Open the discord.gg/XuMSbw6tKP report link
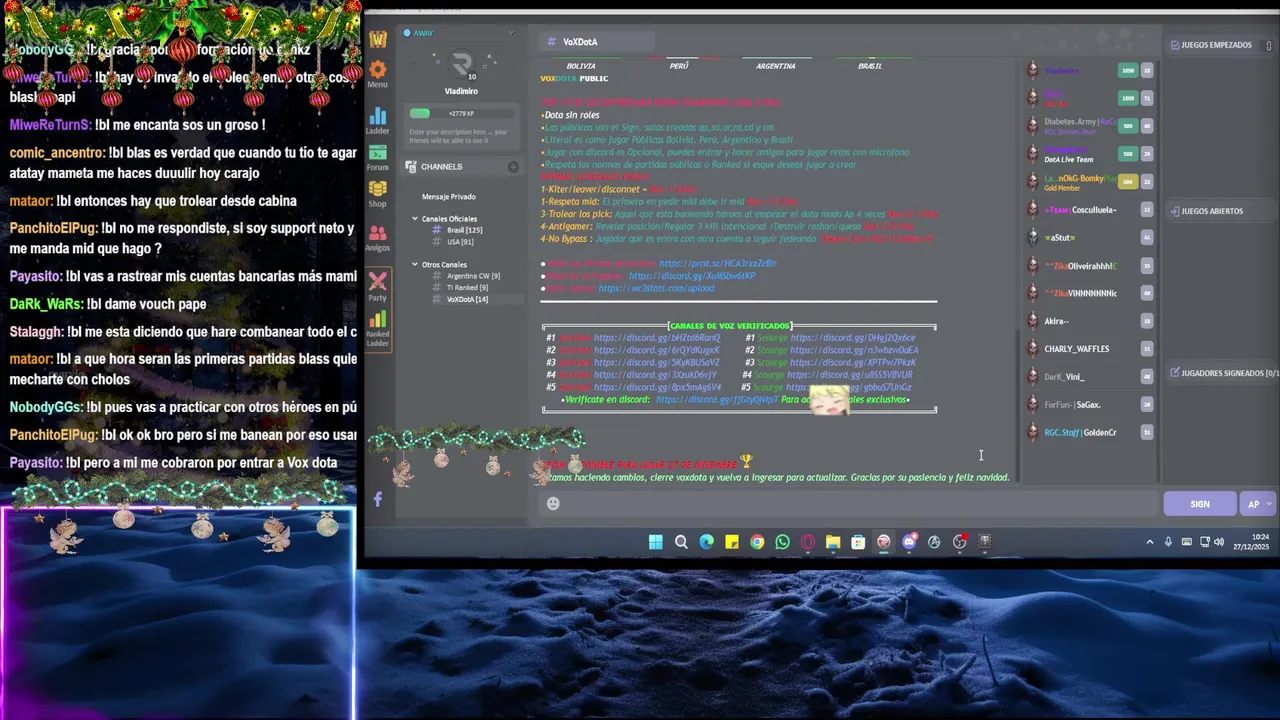 pyautogui.click(x=692, y=276)
